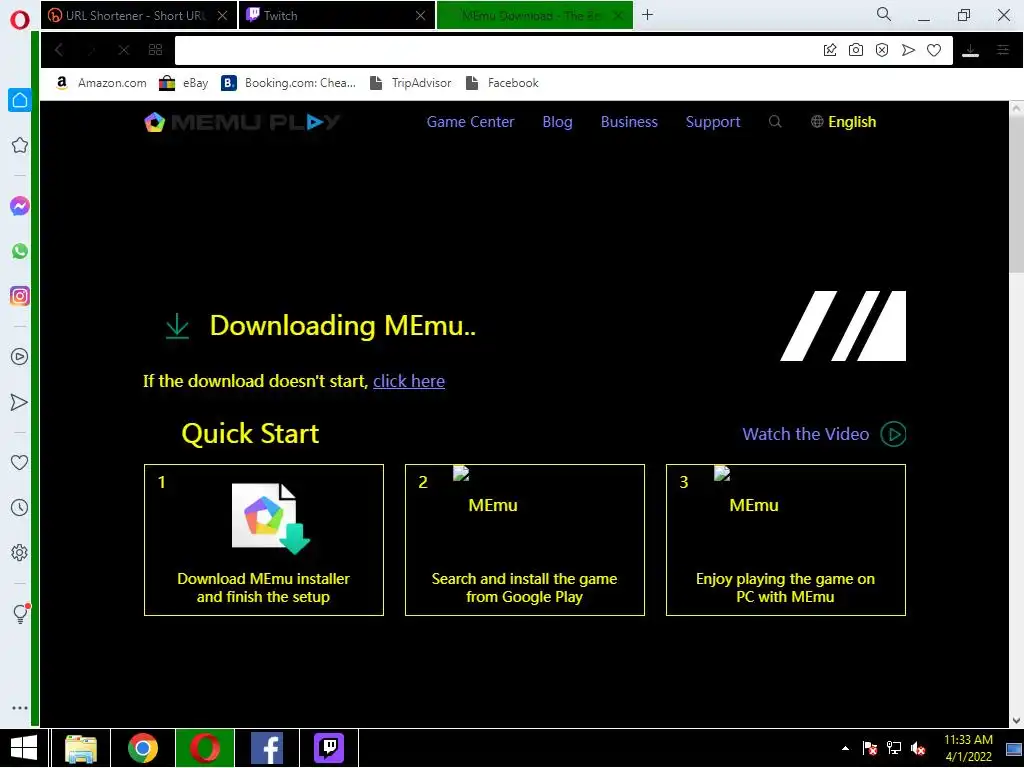Close the Twitch tab
Viewport: 1024px width, 768px height.
coord(421,16)
